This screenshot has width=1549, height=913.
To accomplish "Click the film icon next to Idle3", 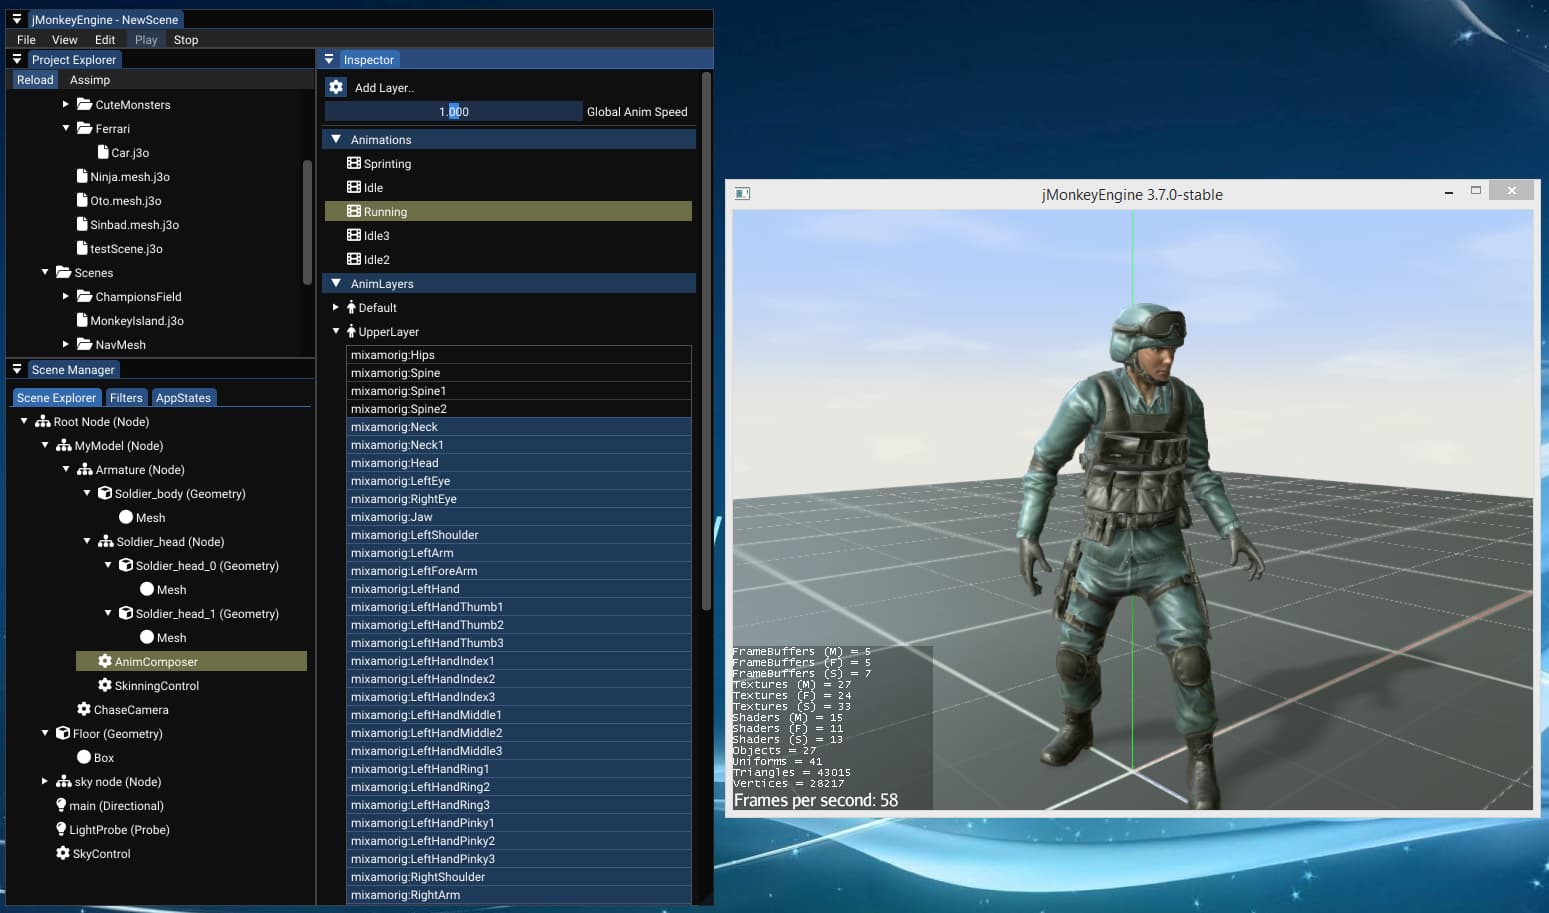I will pyautogui.click(x=354, y=235).
